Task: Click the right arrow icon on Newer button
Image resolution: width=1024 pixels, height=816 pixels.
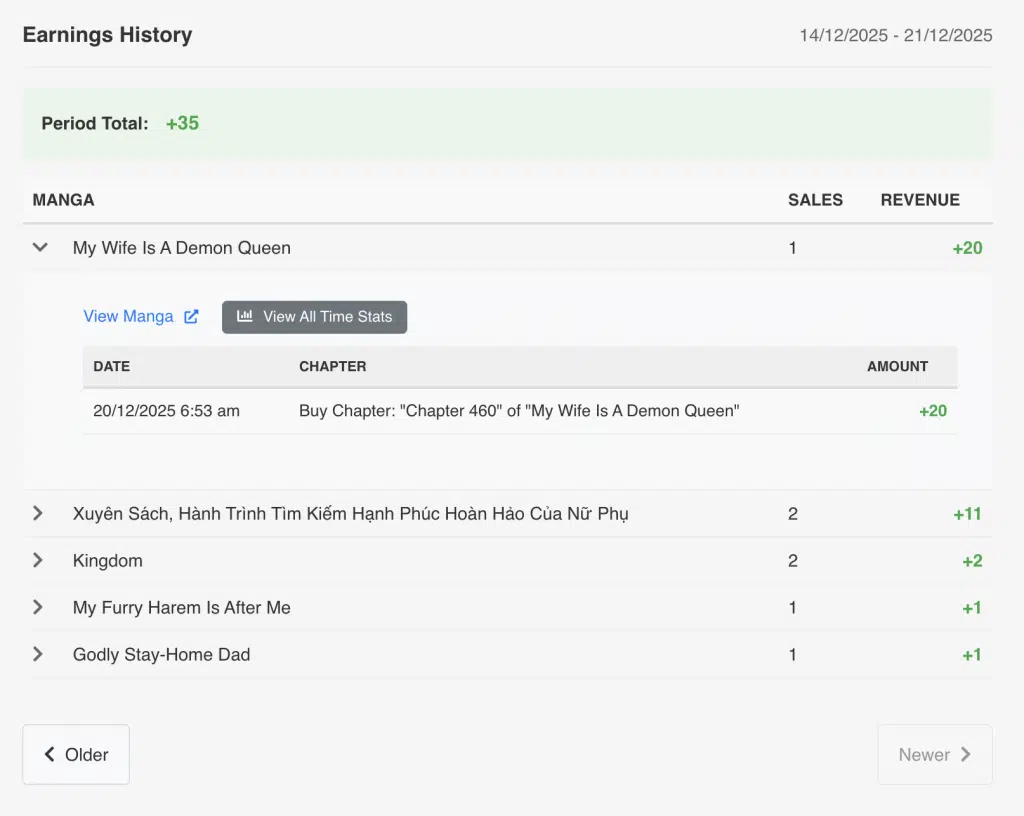Action: point(965,755)
